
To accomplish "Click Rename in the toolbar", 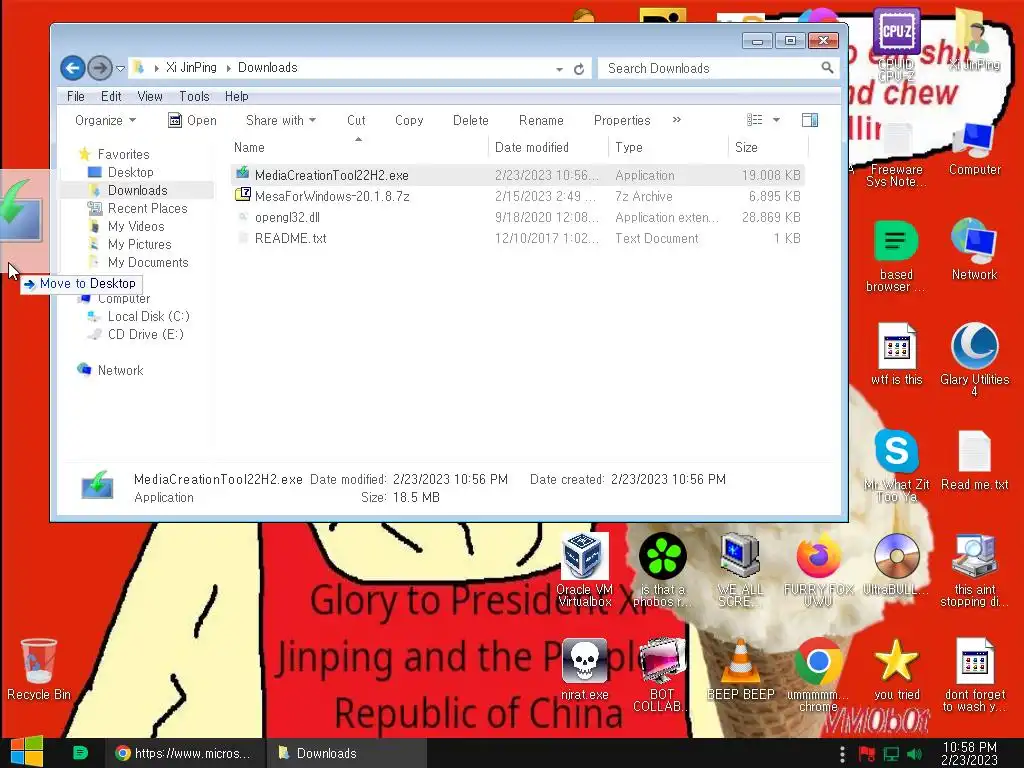I will coord(541,120).
